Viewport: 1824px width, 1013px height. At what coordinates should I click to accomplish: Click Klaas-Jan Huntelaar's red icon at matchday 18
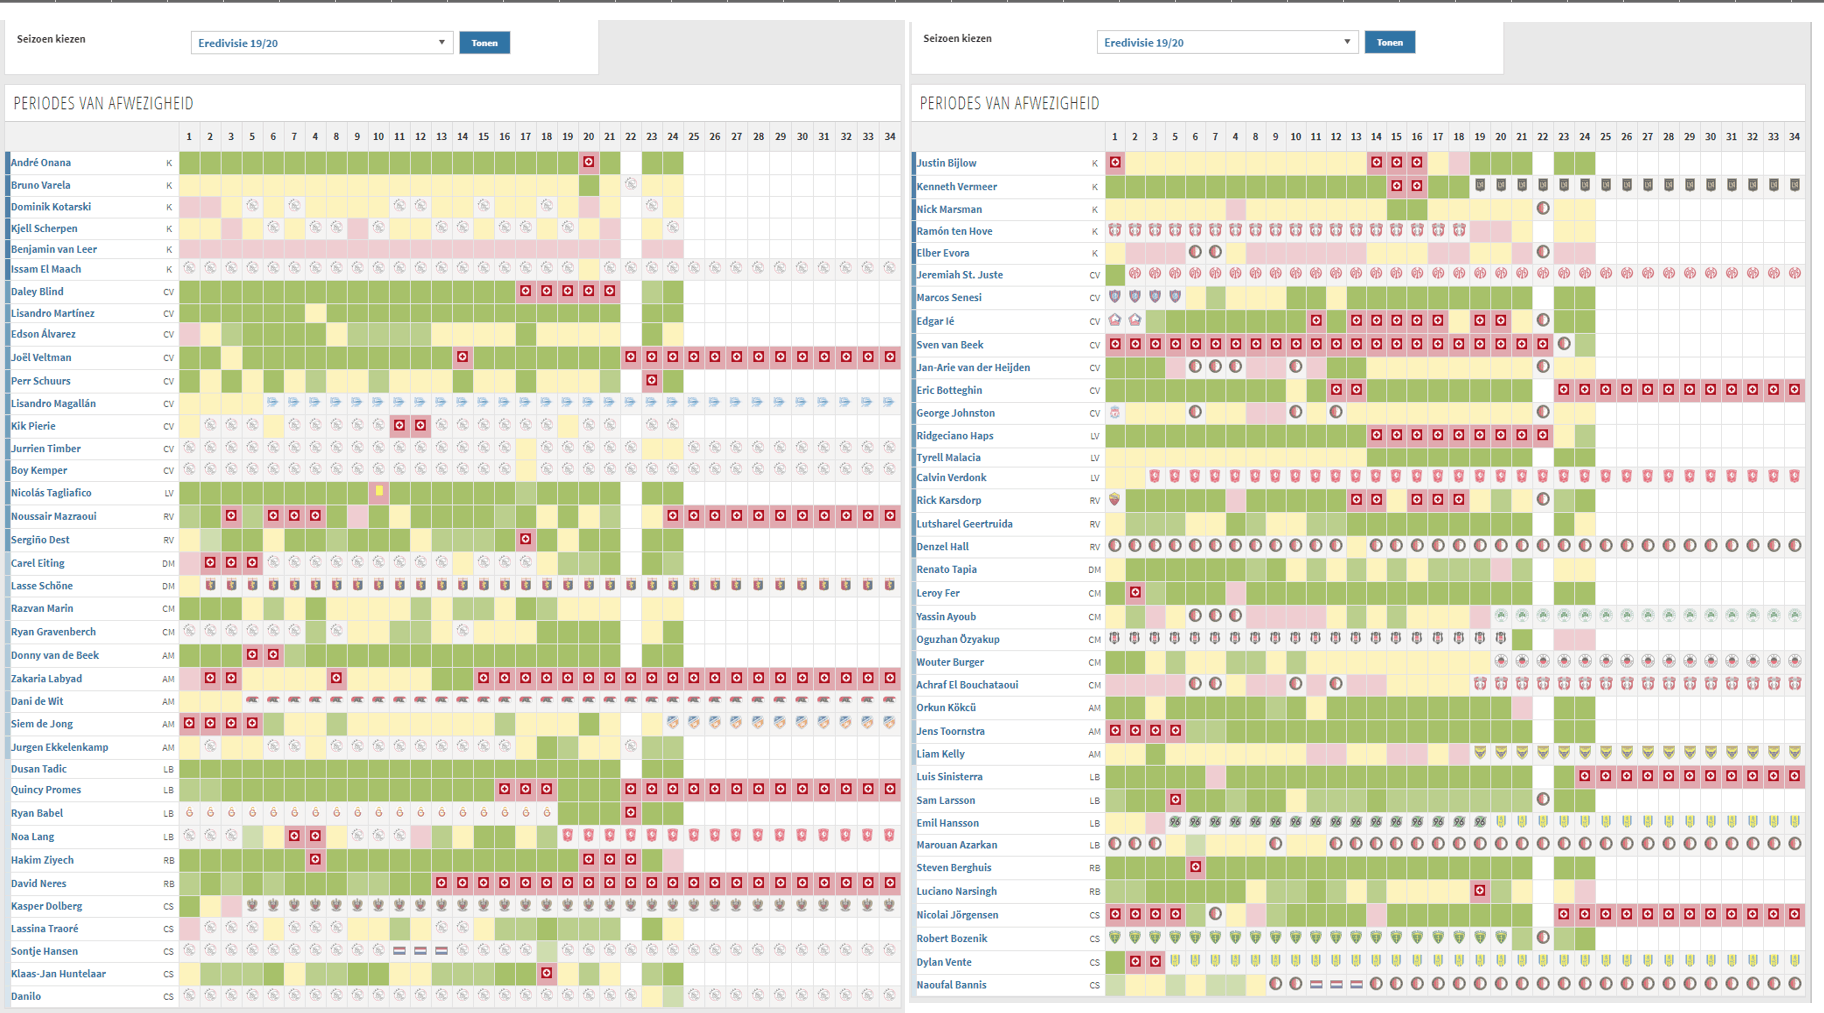pos(547,973)
